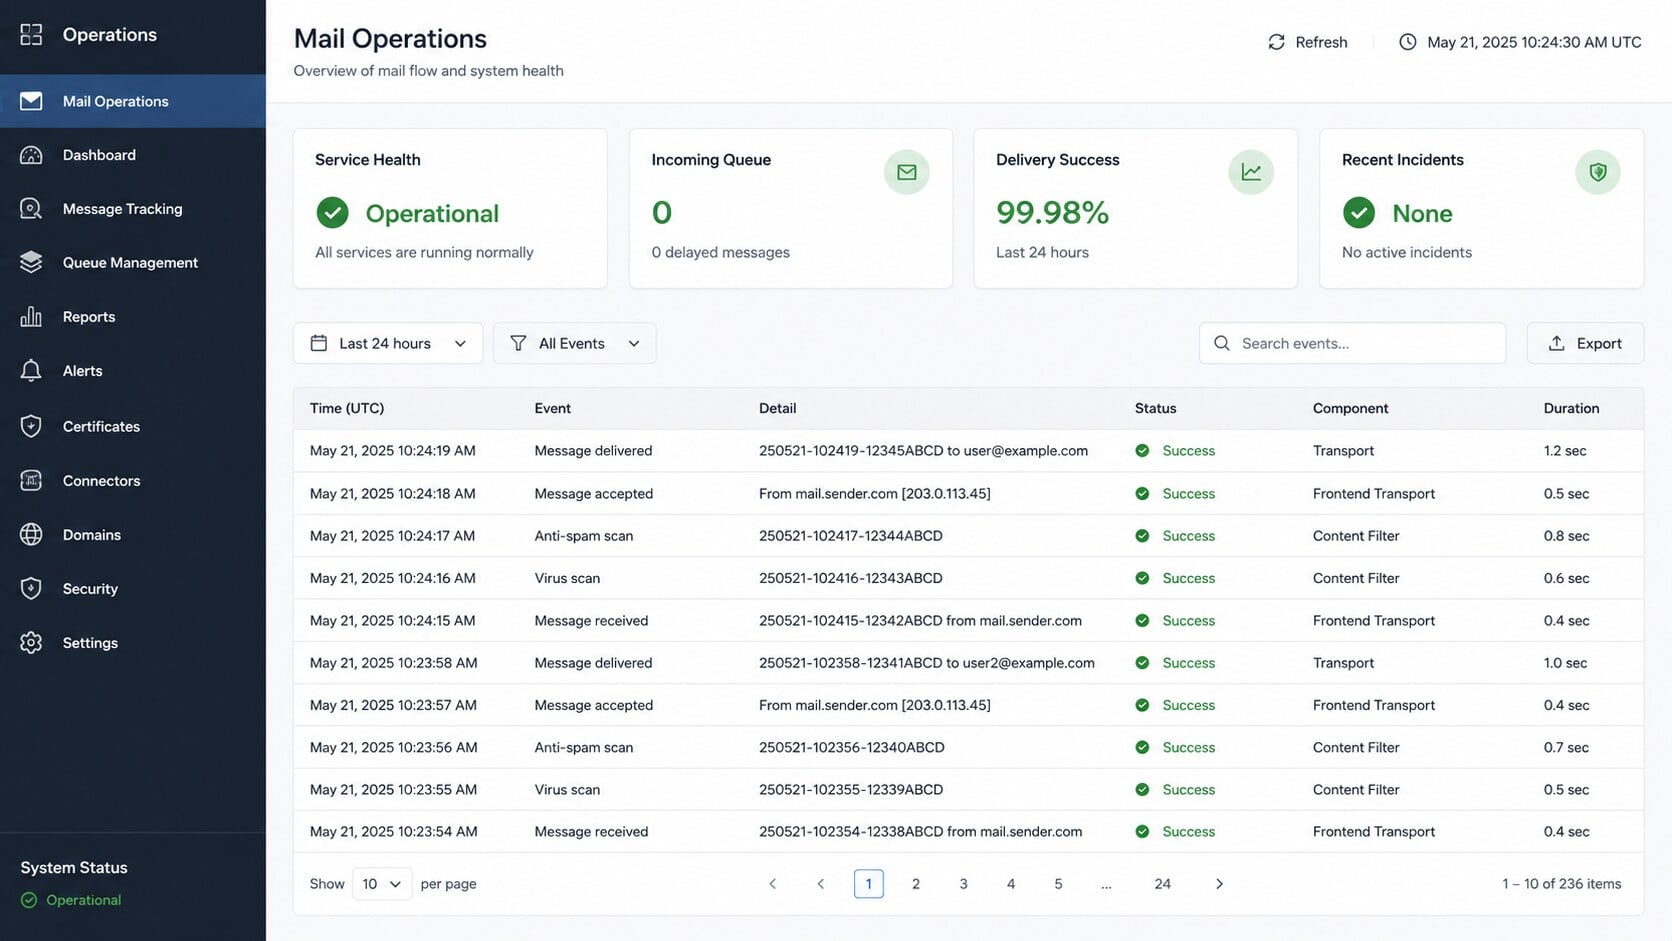Image resolution: width=1672 pixels, height=941 pixels.
Task: Click the Service Health green checkmark icon
Action: point(333,213)
